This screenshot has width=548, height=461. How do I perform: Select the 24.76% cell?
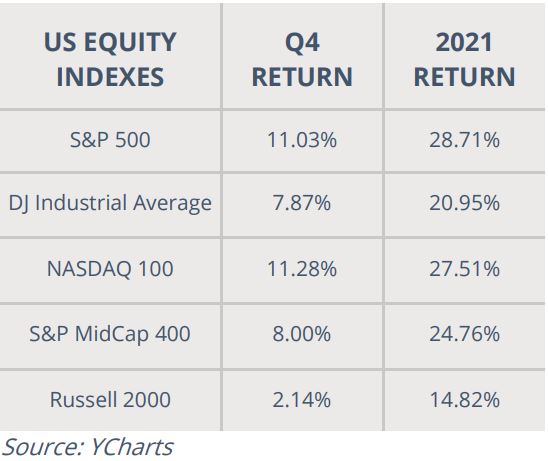[464, 334]
